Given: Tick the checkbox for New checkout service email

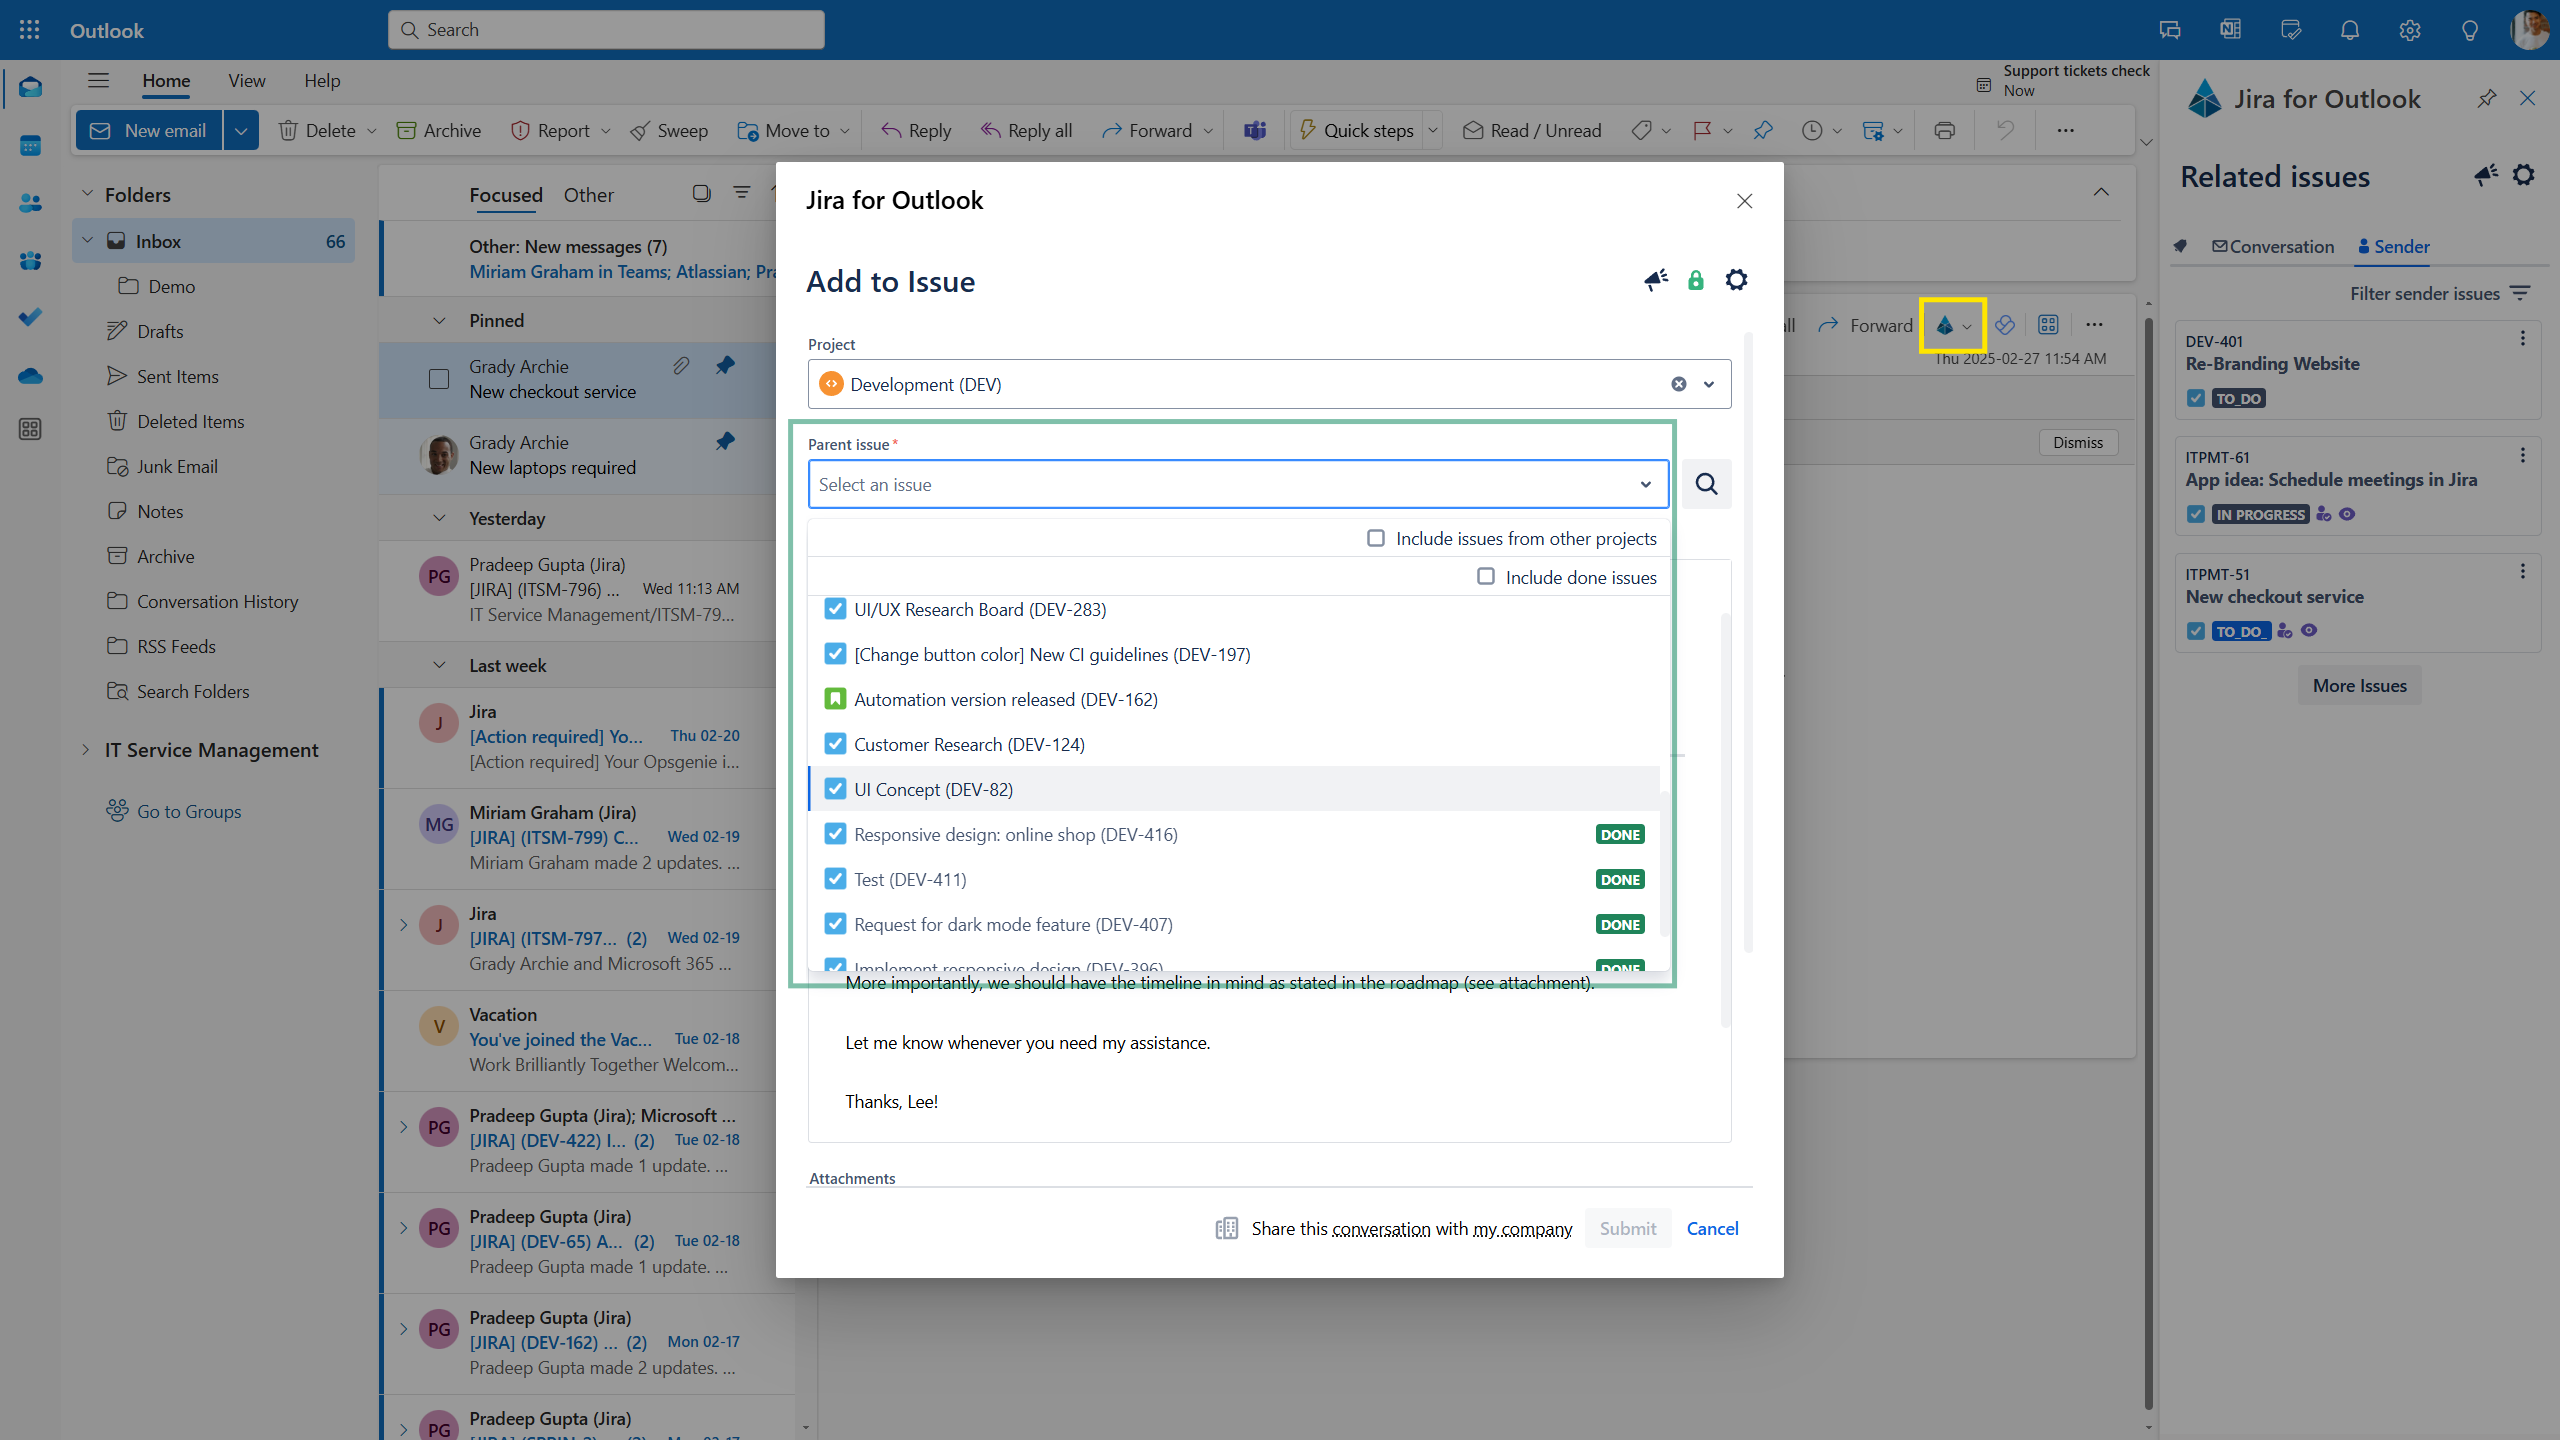Looking at the screenshot, I should click(x=438, y=379).
